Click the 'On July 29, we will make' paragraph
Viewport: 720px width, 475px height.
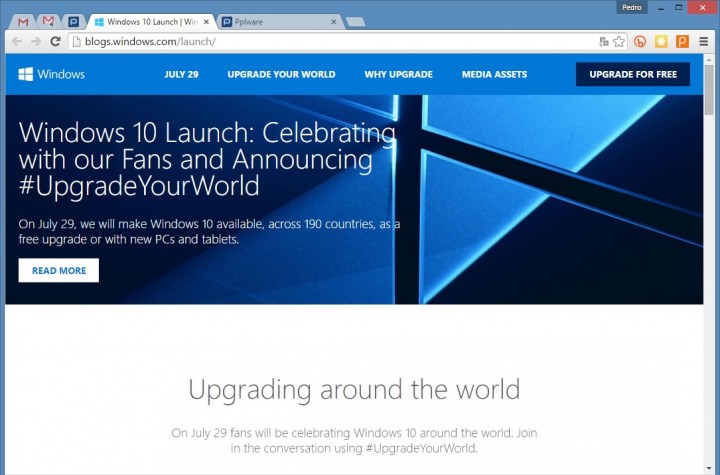(209, 232)
